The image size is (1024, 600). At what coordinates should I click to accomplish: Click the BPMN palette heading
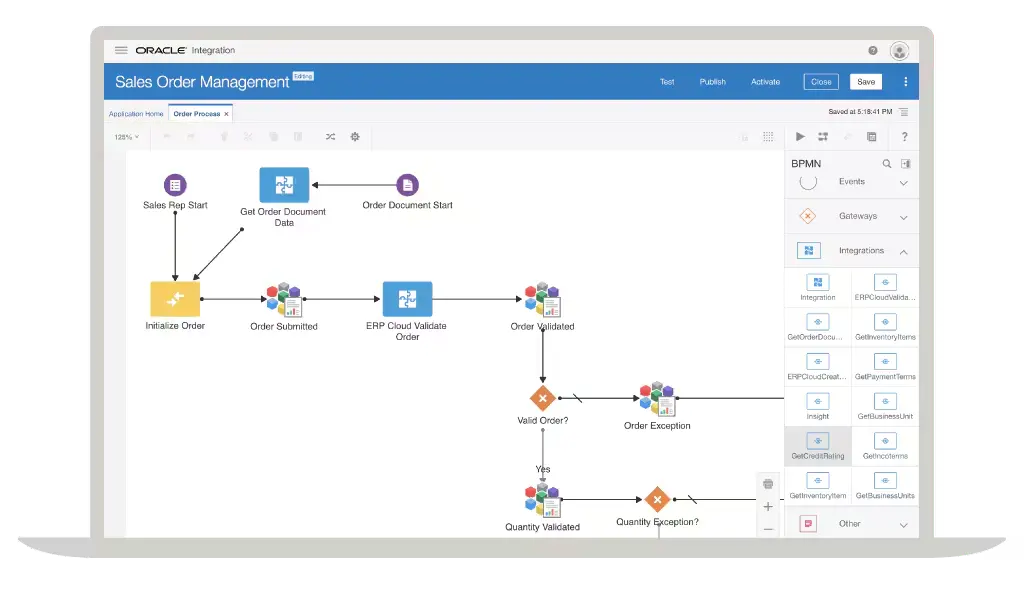(806, 164)
